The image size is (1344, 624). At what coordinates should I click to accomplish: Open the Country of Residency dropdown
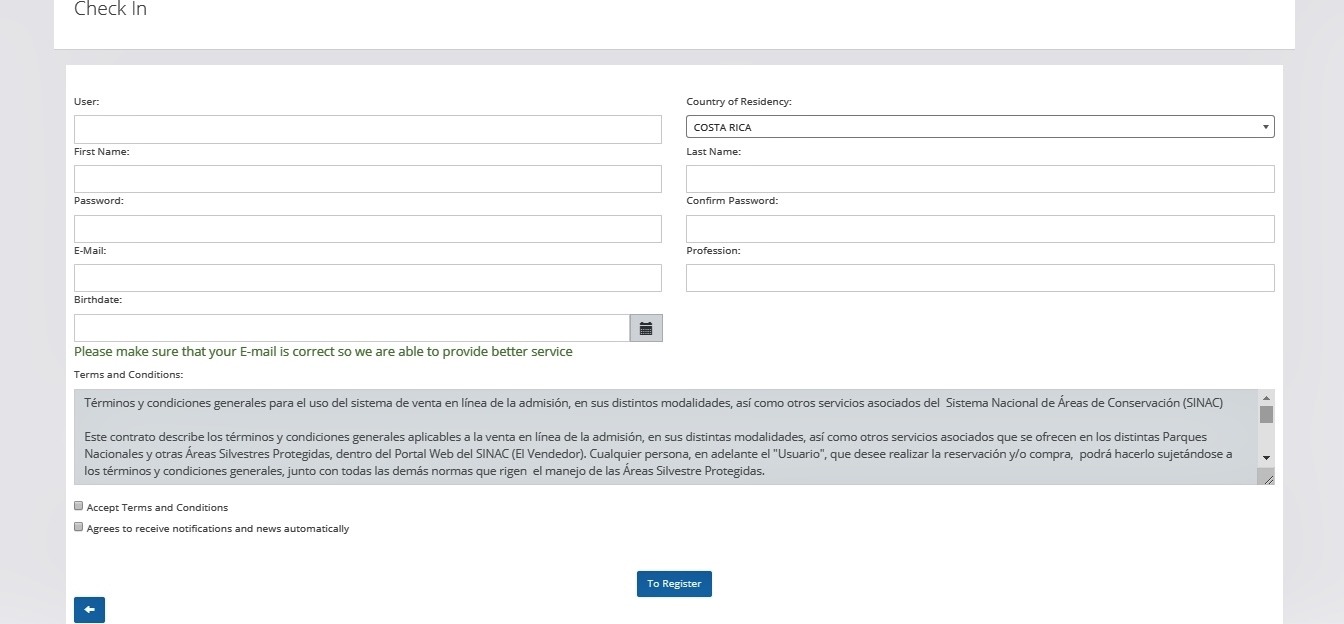980,127
